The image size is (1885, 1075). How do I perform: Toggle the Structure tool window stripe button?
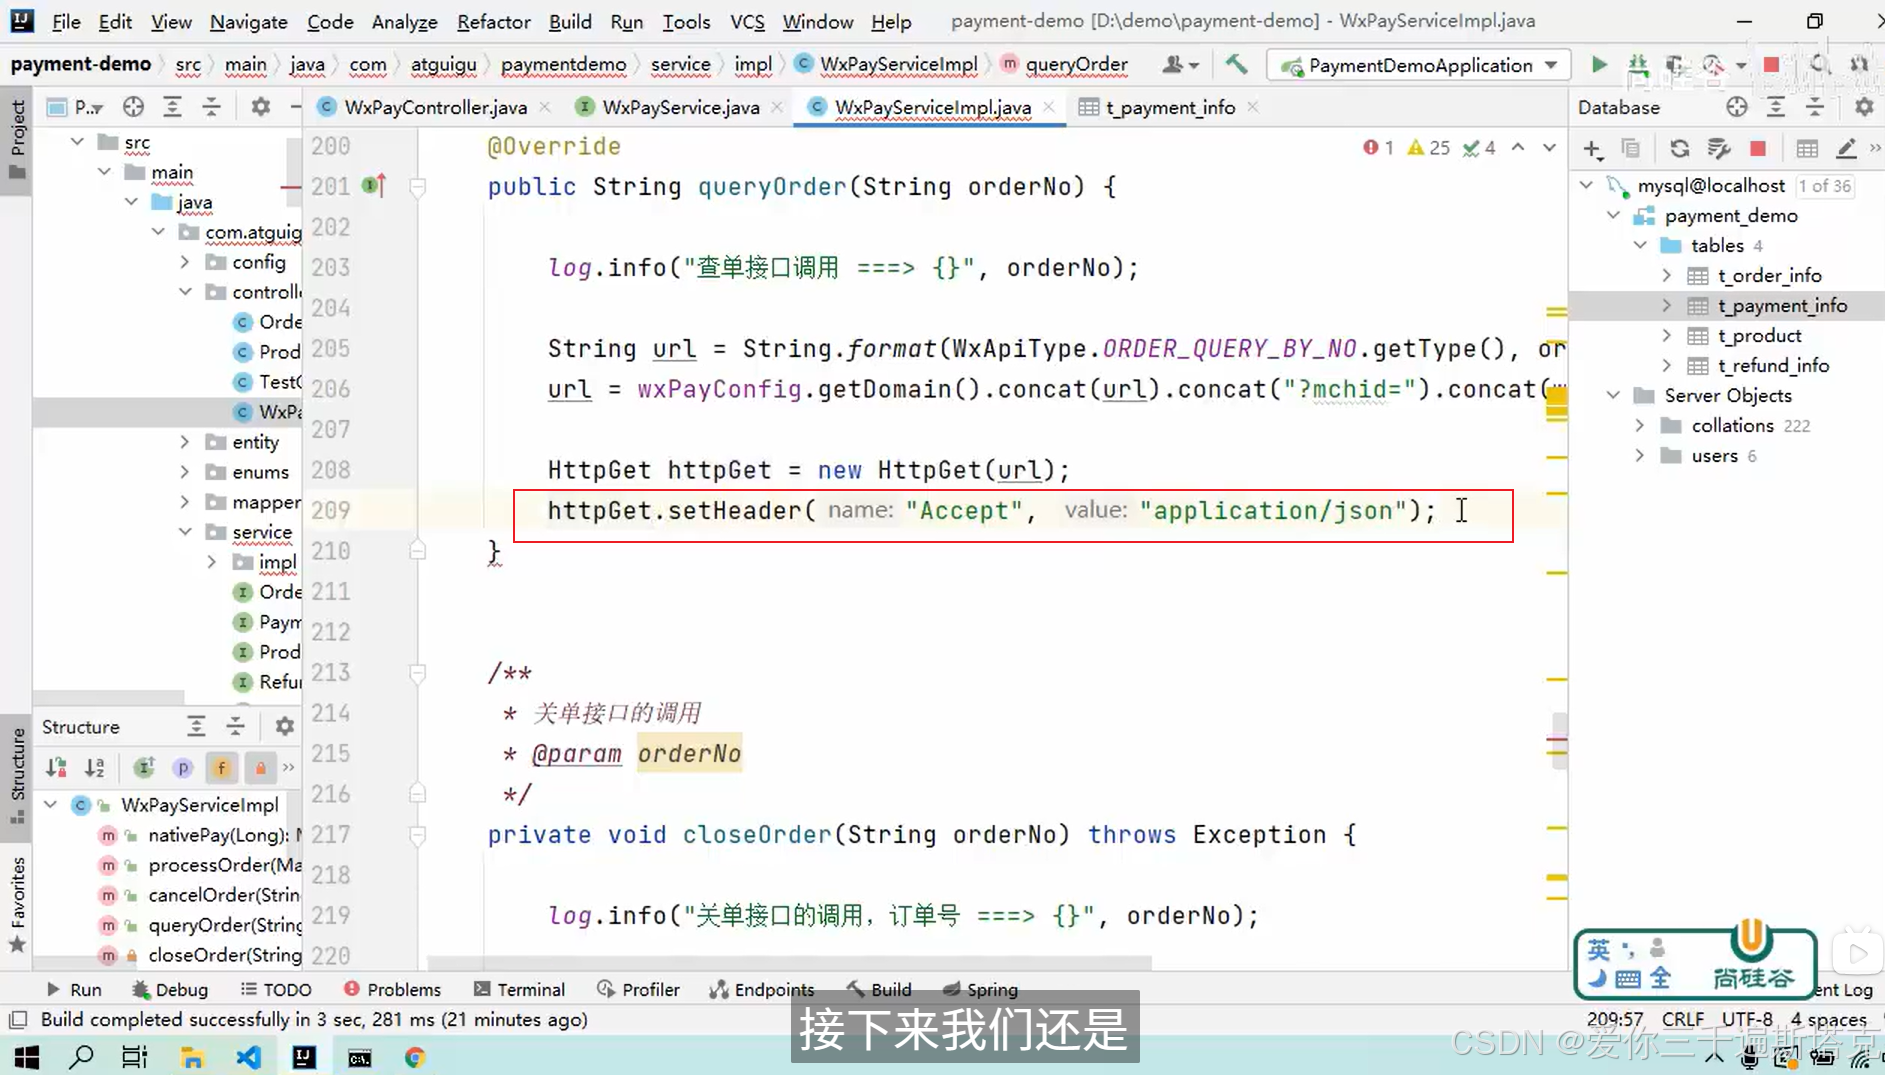(x=16, y=776)
